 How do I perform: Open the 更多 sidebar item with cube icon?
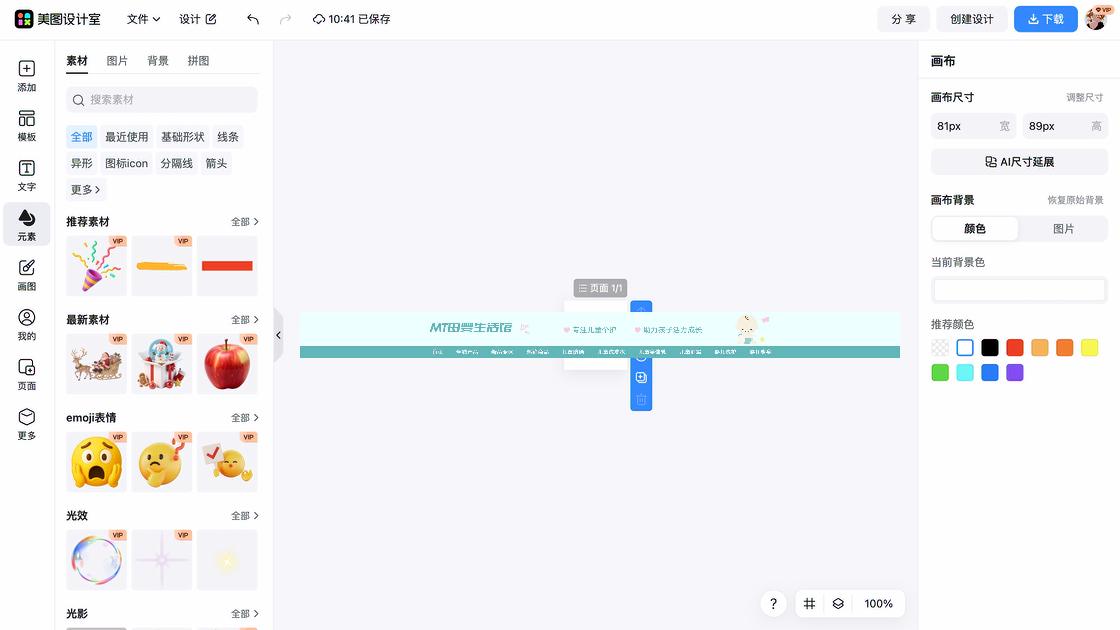(x=26, y=424)
